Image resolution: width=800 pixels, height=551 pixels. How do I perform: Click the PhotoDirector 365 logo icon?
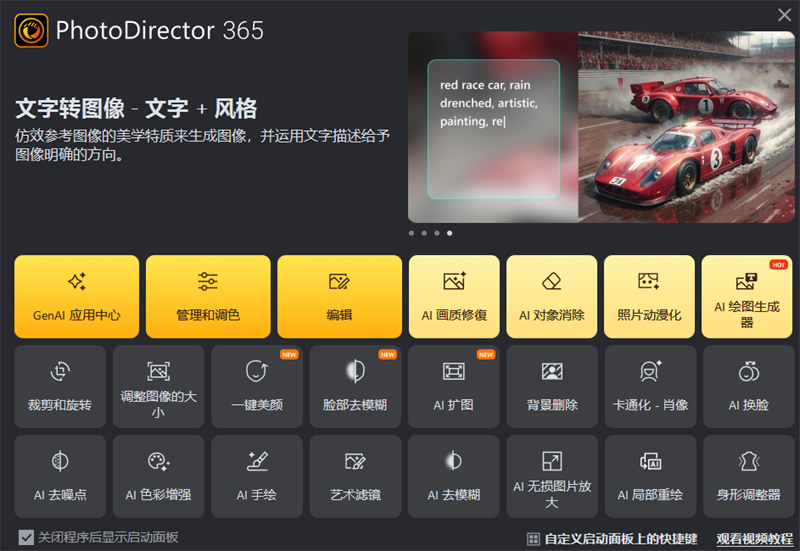click(32, 31)
